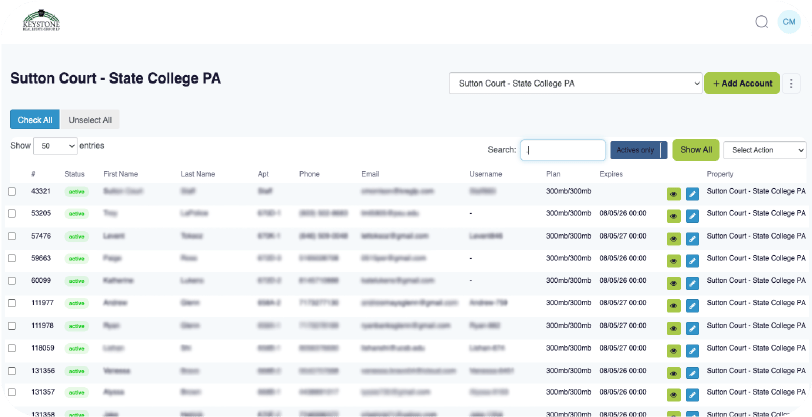
Task: Sort table by Expires column header
Action: (x=611, y=174)
